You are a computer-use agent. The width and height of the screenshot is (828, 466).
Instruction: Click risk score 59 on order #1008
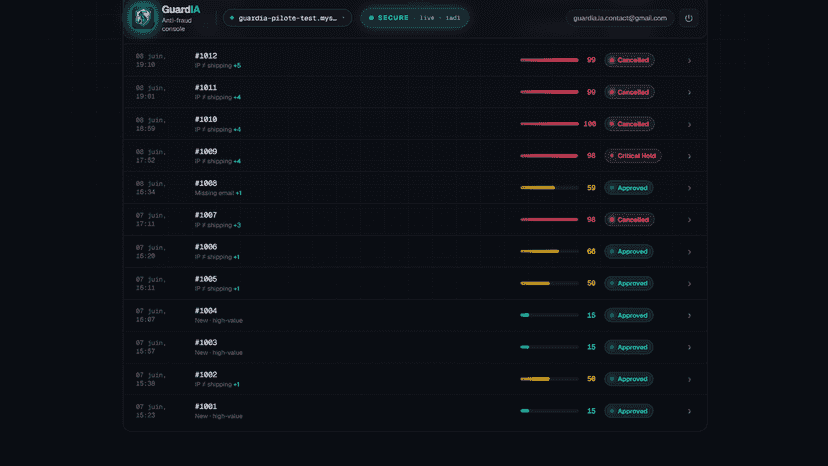pos(591,188)
